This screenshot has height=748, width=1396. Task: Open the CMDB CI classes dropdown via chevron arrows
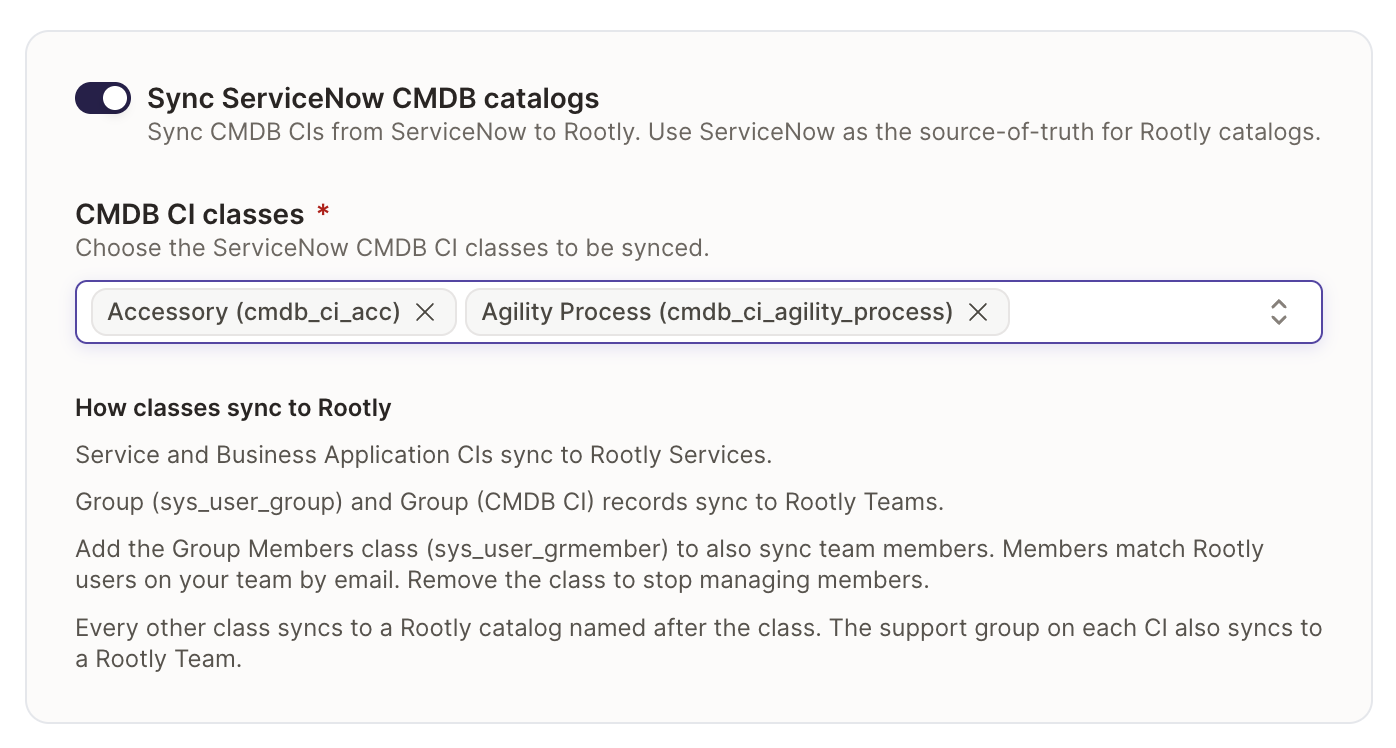[x=1278, y=312]
